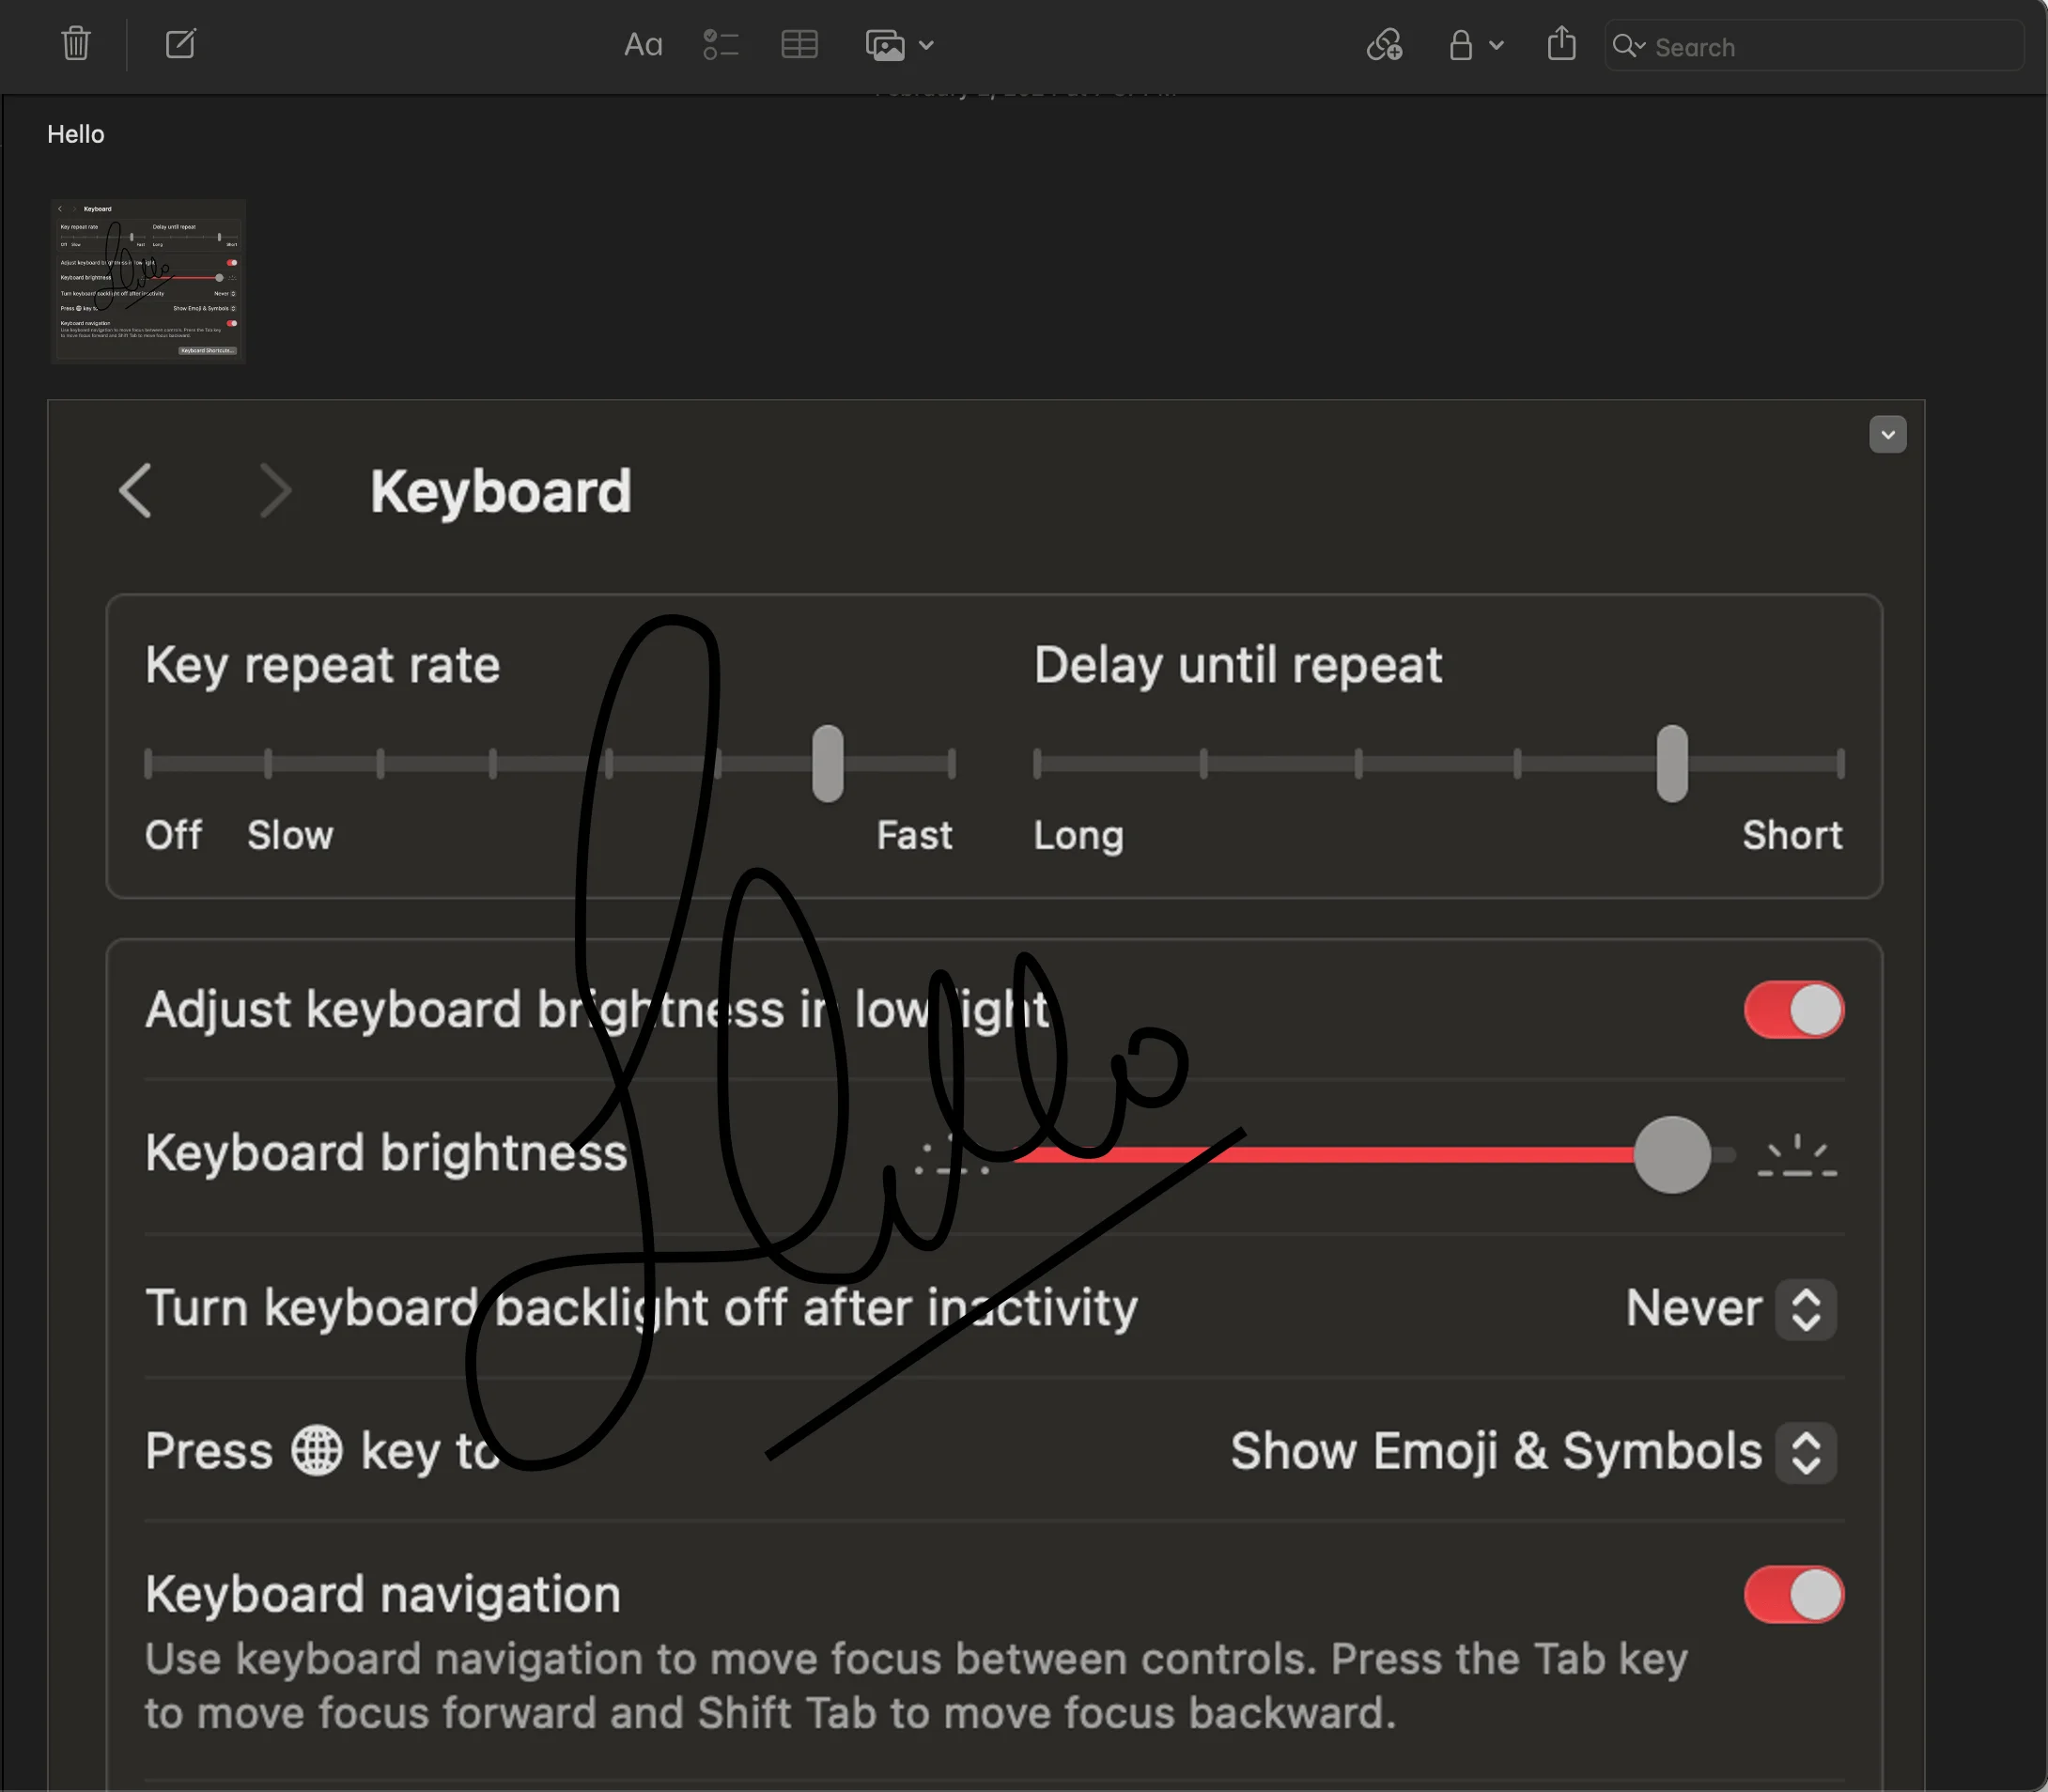Click the forward navigation arrow in Keyboard settings
The height and width of the screenshot is (1792, 2048).
[x=277, y=490]
